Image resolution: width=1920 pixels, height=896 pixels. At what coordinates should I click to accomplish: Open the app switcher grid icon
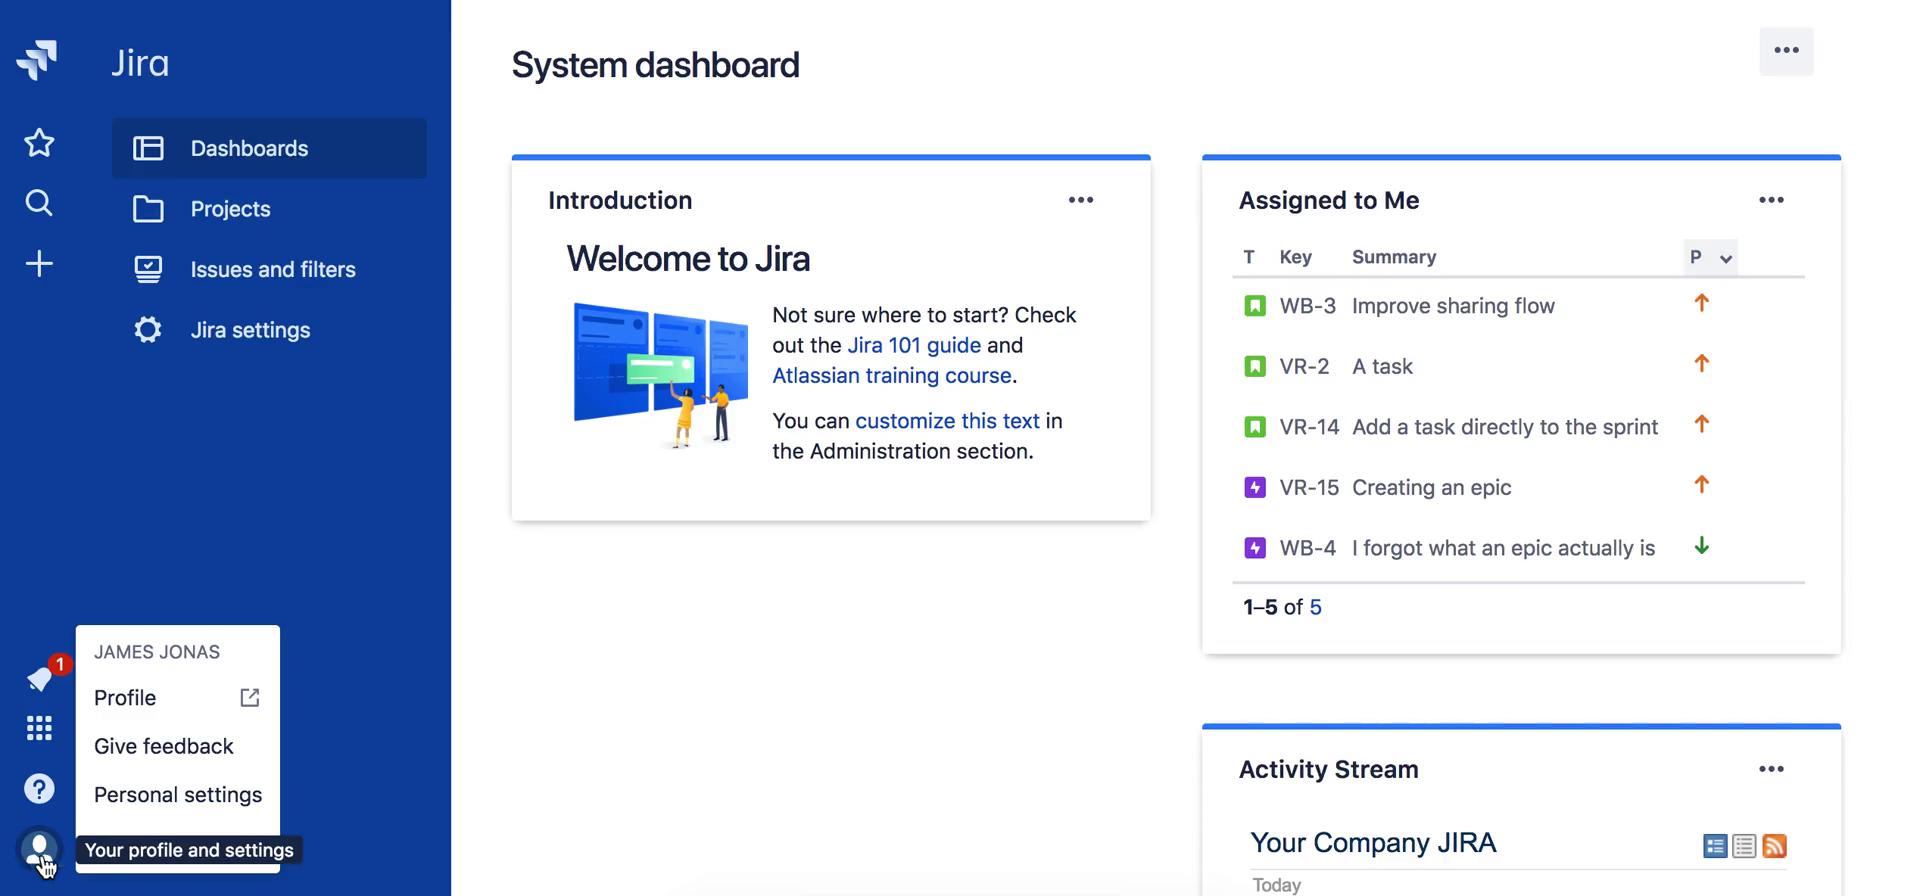(x=39, y=728)
